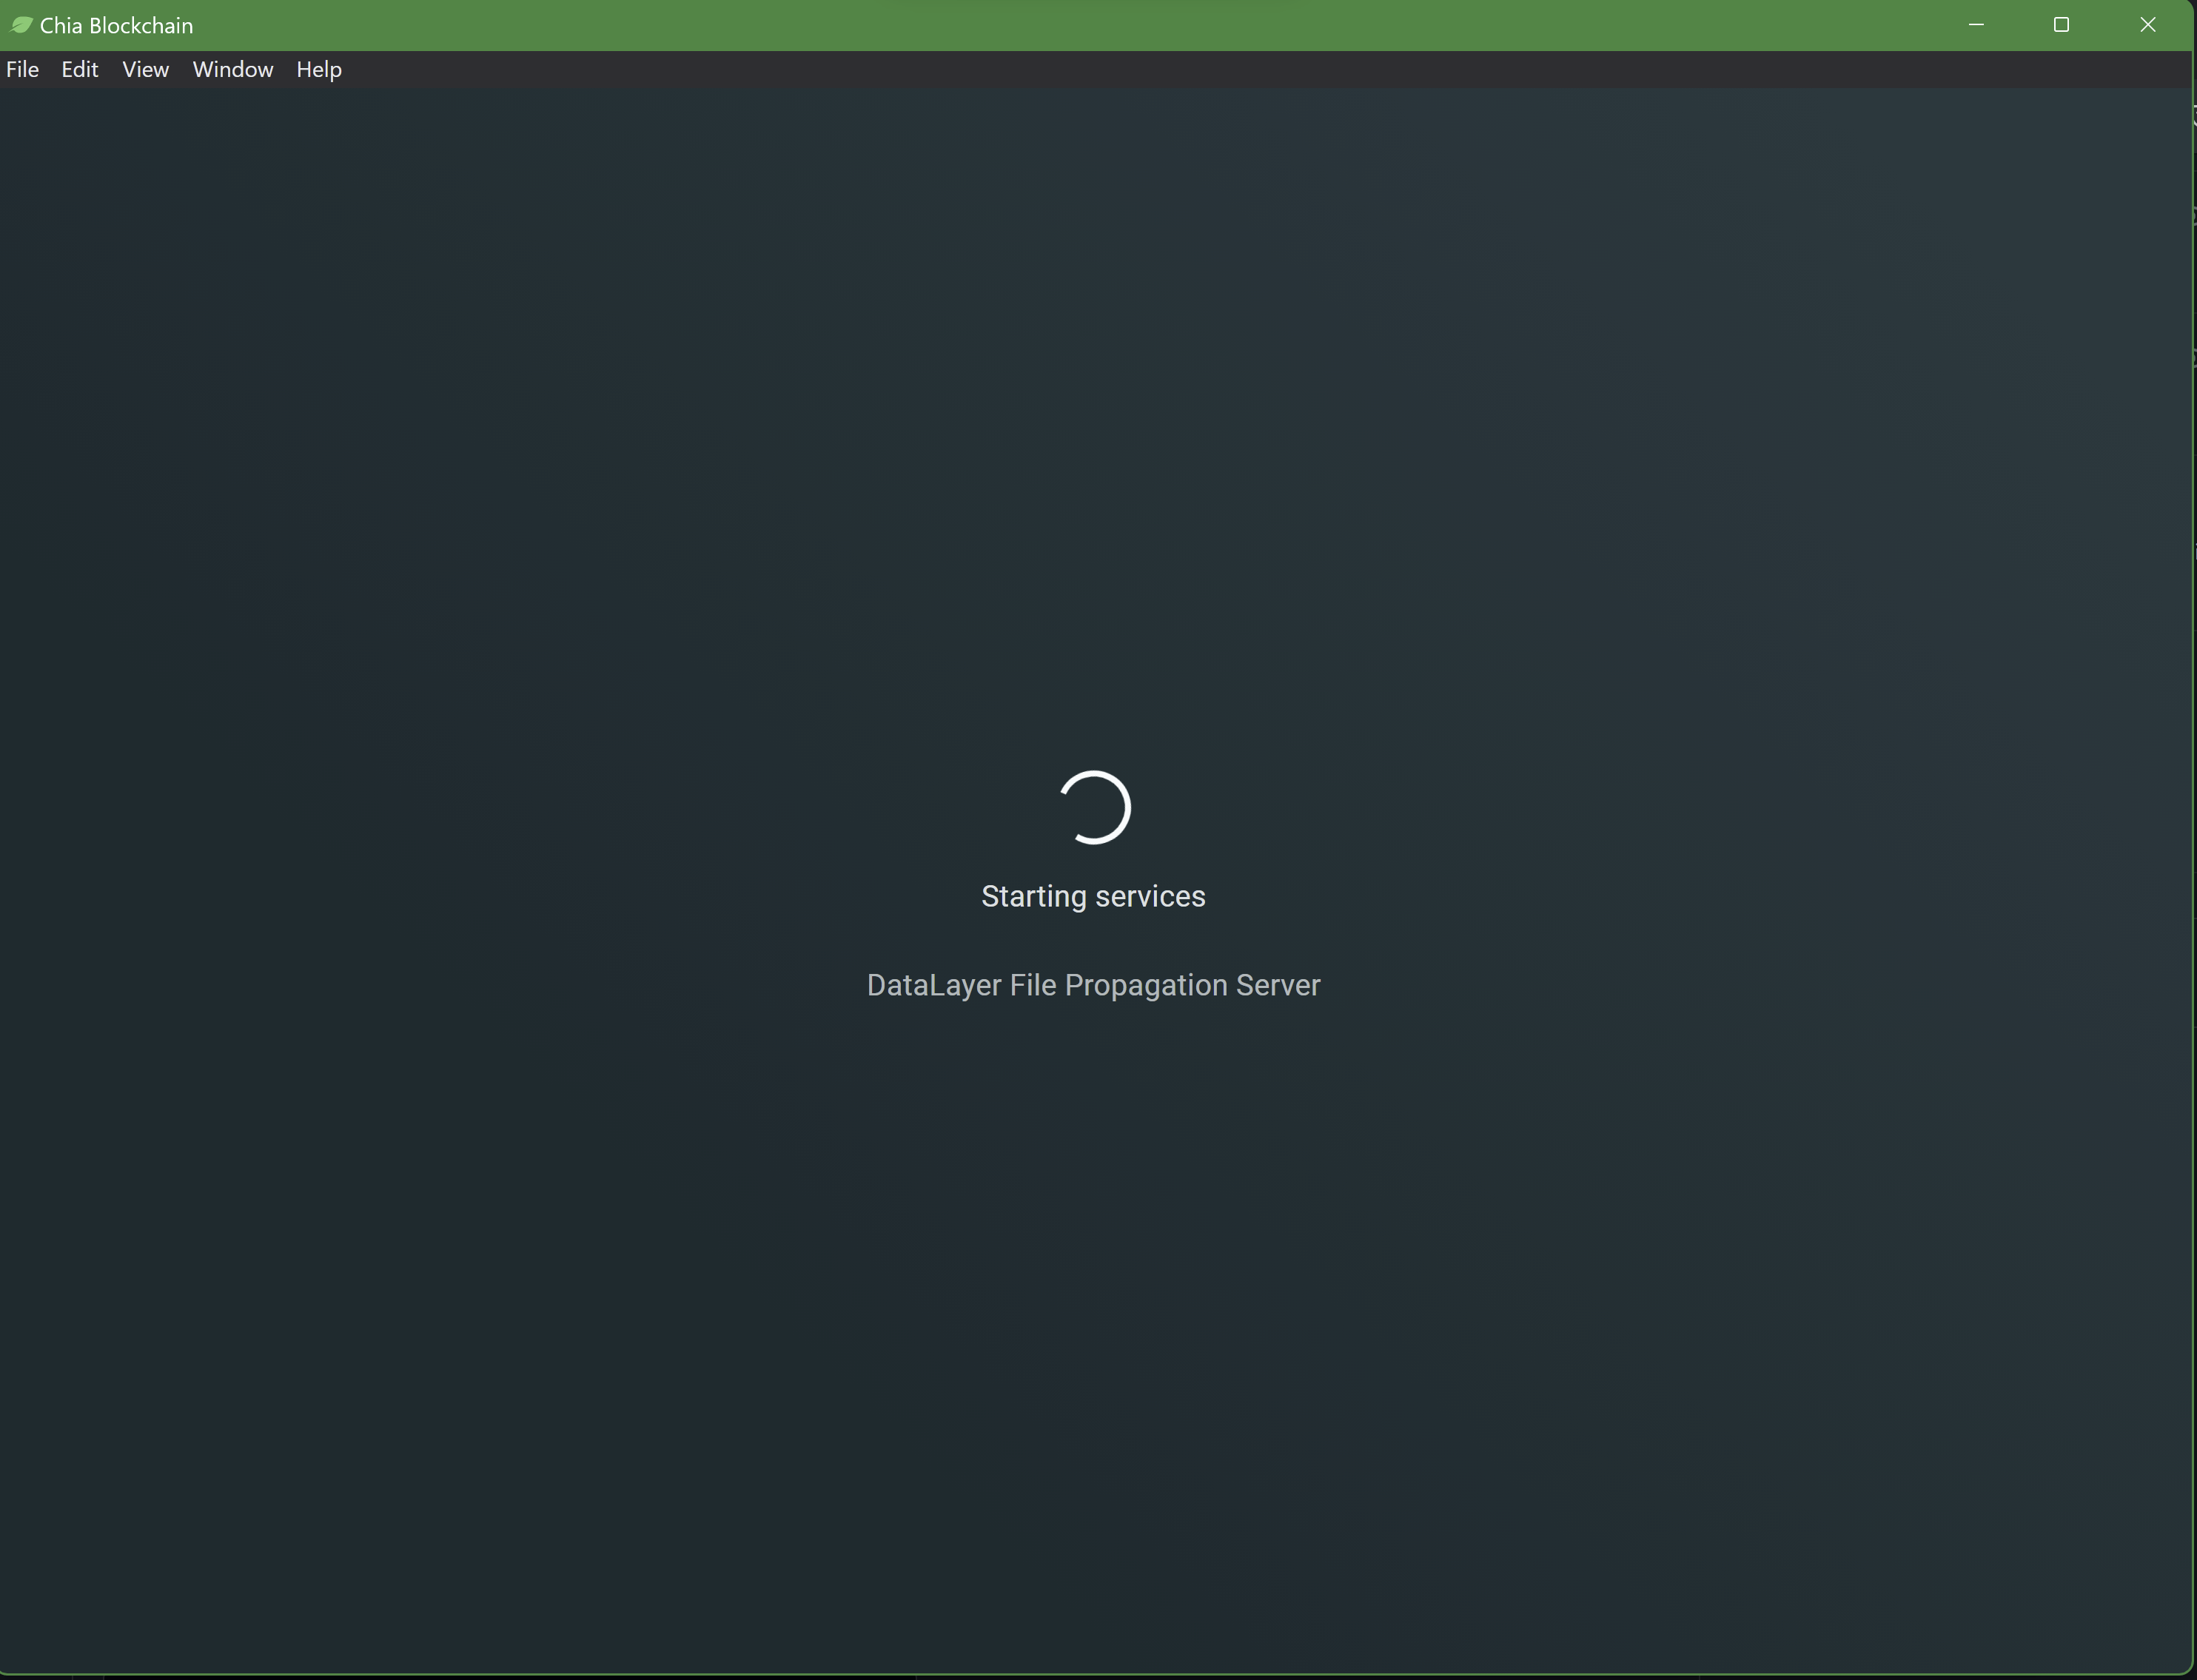Click the title bar of the application
The image size is (2197, 1680).
(x=1000, y=24)
